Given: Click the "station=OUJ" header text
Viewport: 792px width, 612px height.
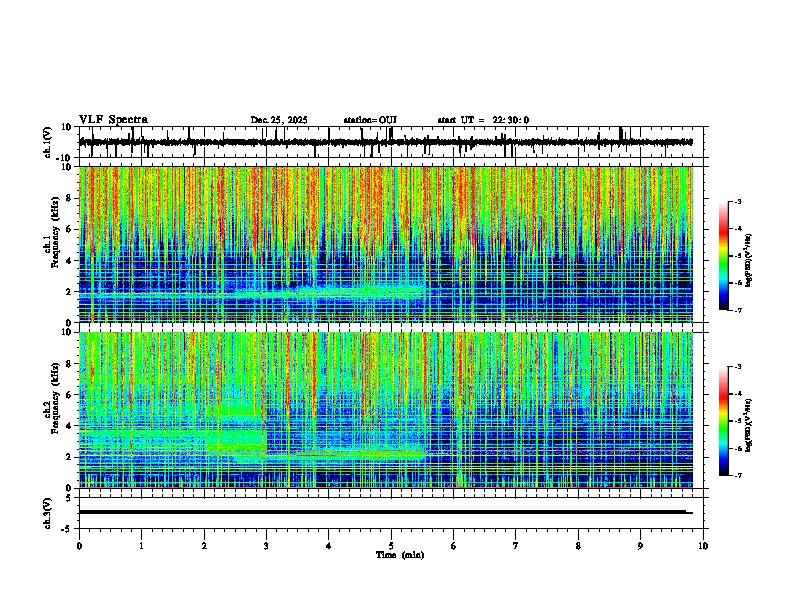Looking at the screenshot, I should [370, 120].
